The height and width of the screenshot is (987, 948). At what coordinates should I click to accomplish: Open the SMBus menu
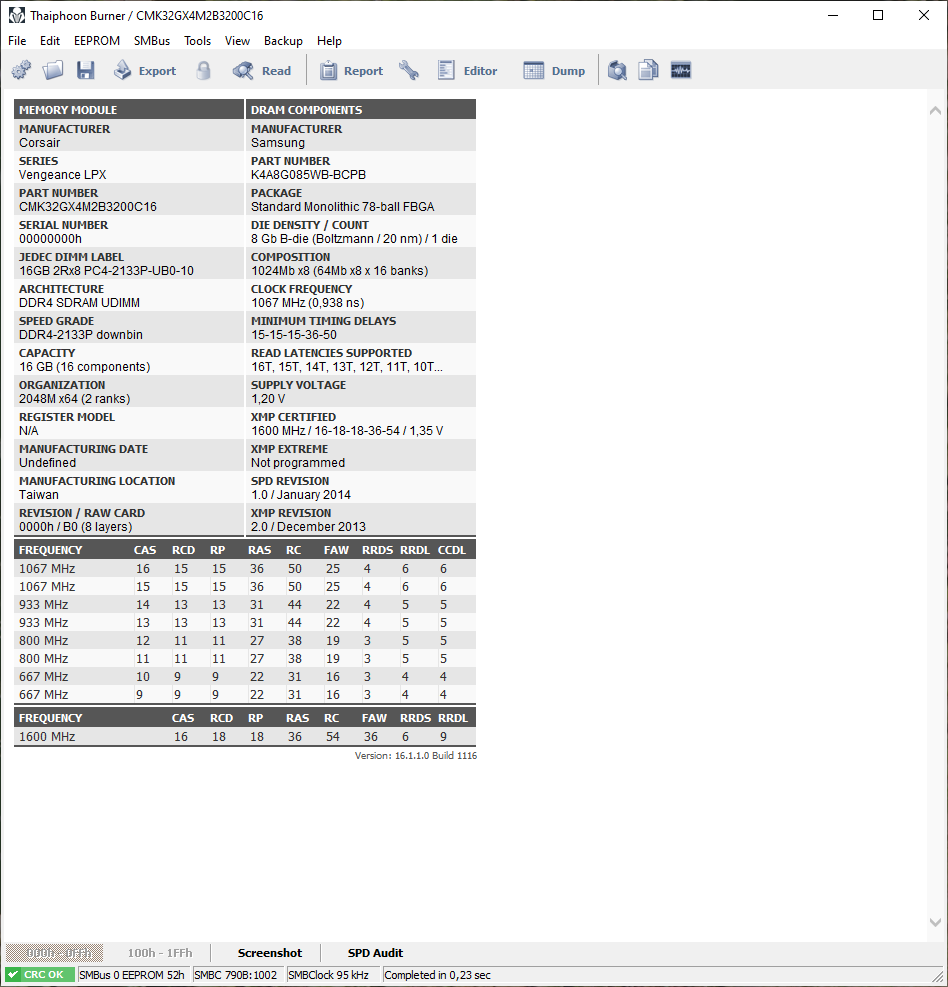(x=152, y=41)
